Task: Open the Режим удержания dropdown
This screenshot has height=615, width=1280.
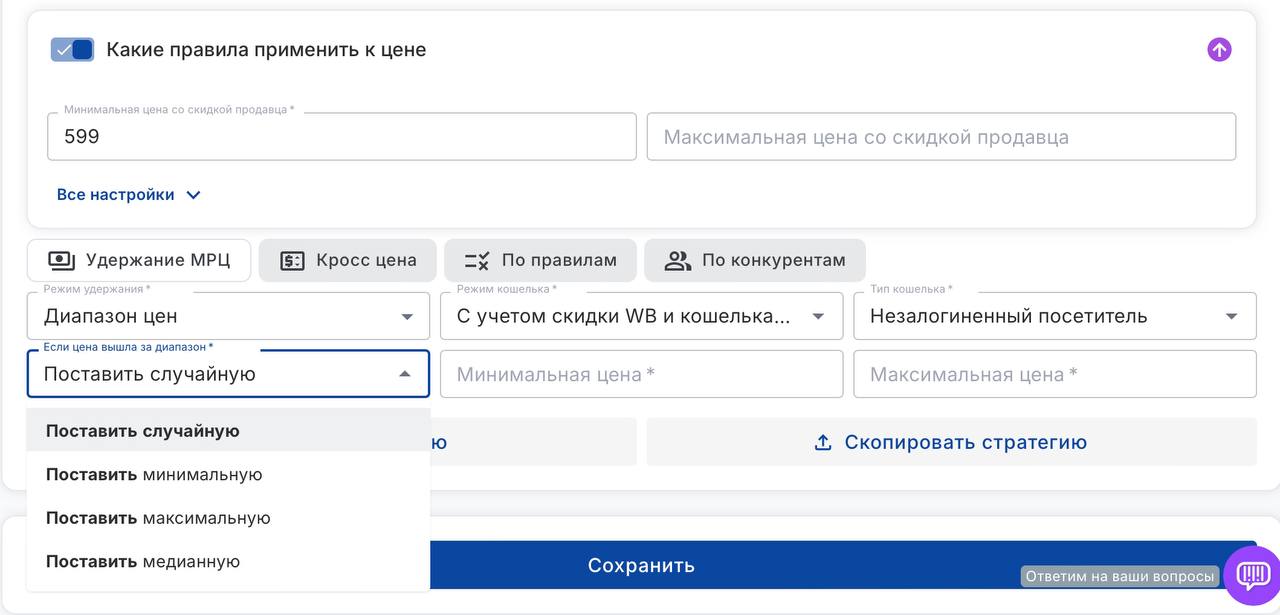Action: (228, 316)
